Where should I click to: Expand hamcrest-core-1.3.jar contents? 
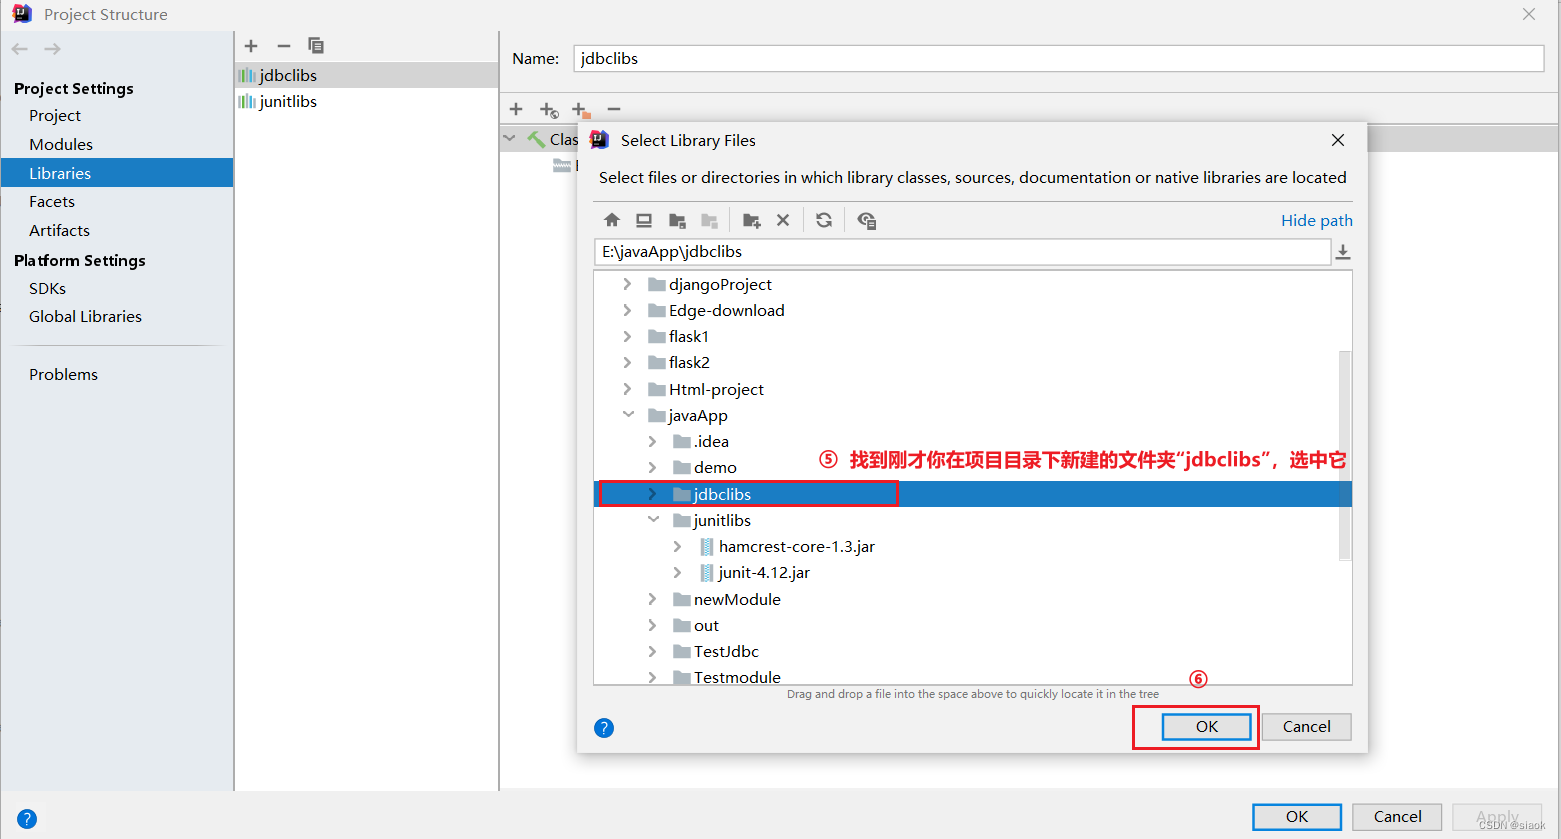tap(677, 546)
